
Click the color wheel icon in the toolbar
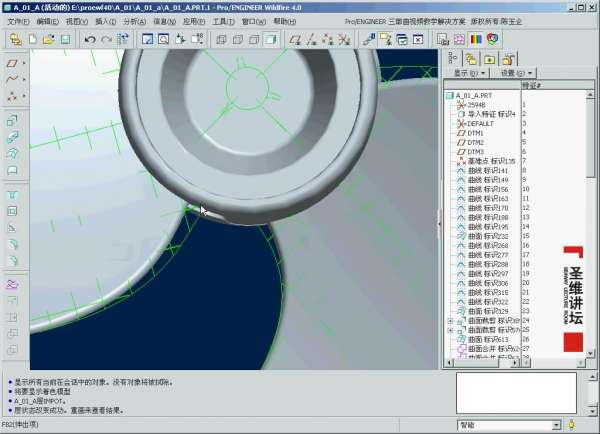click(492, 39)
